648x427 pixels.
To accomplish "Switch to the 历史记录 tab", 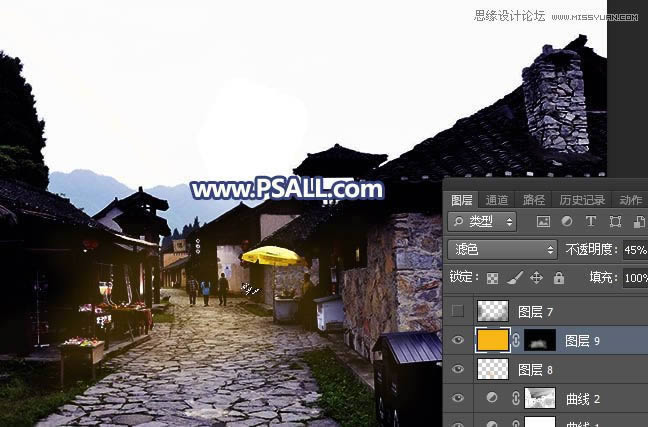I will 581,200.
